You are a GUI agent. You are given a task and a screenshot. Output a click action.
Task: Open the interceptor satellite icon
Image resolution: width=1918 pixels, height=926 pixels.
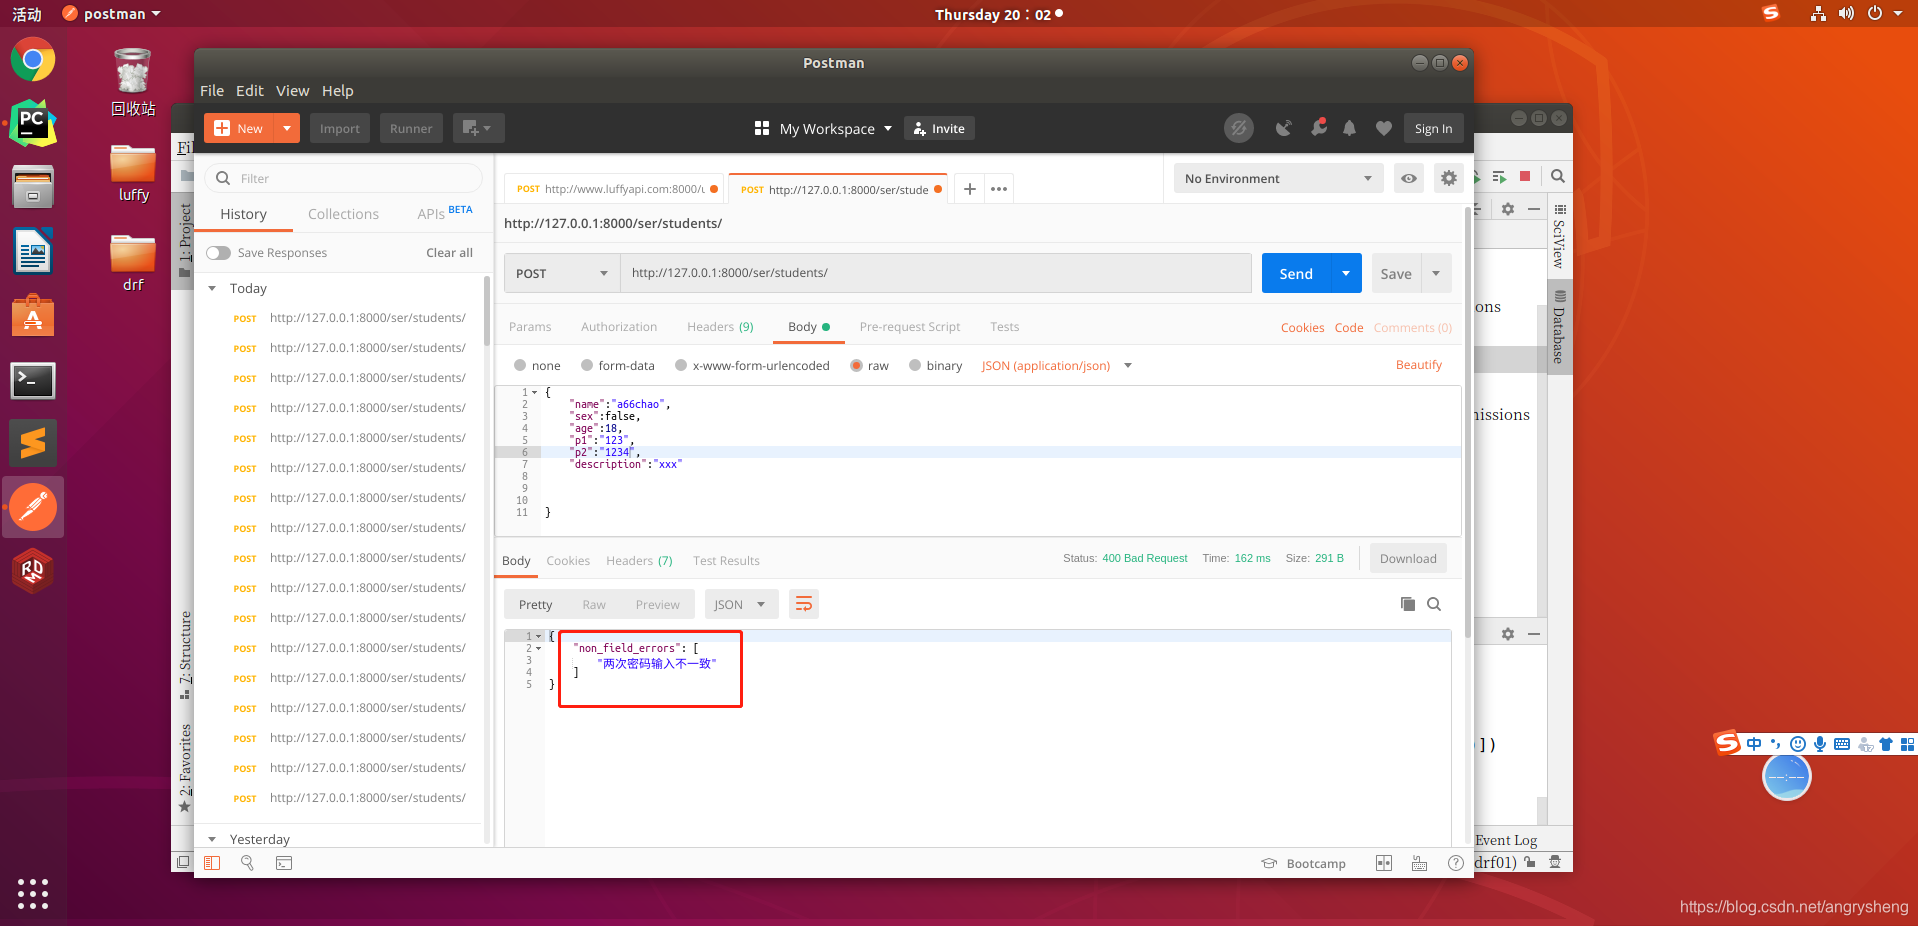(1284, 128)
